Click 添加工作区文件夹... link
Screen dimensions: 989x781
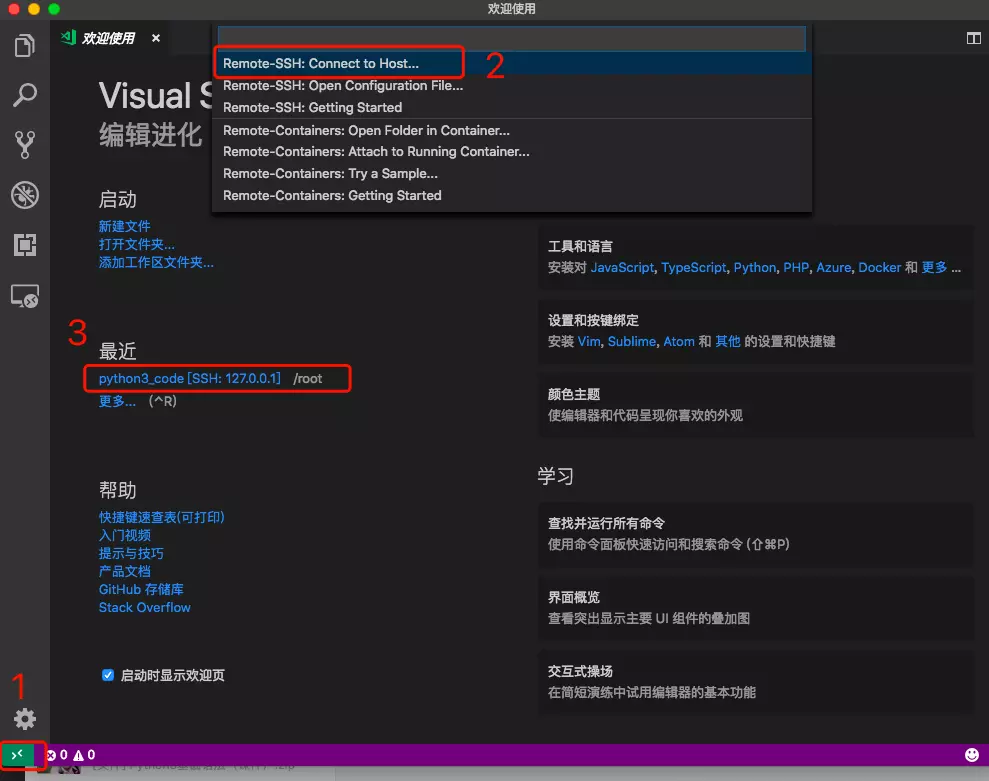[x=156, y=262]
